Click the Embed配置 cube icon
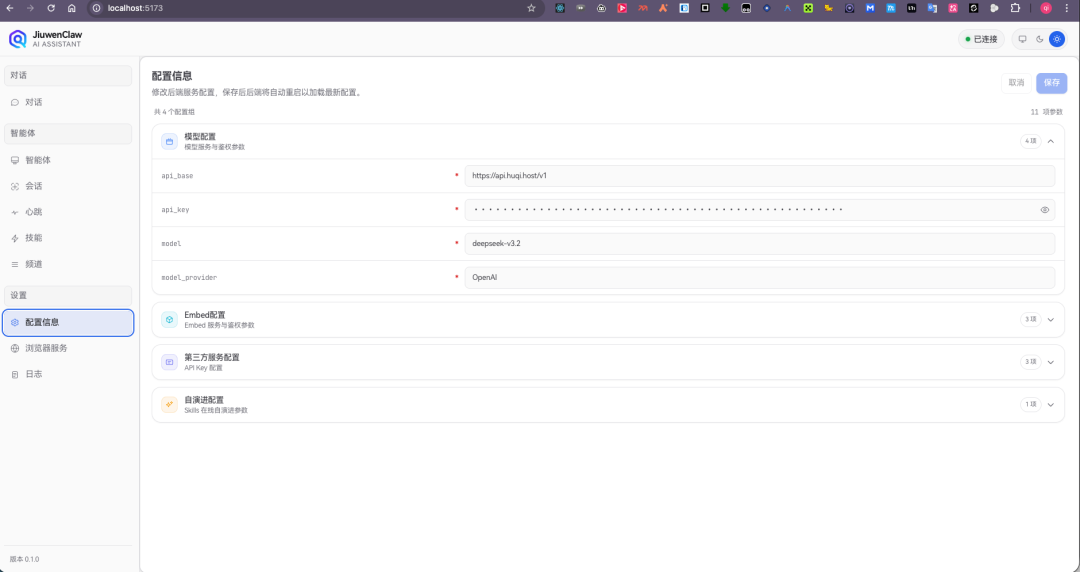This screenshot has width=1080, height=572. click(x=169, y=320)
